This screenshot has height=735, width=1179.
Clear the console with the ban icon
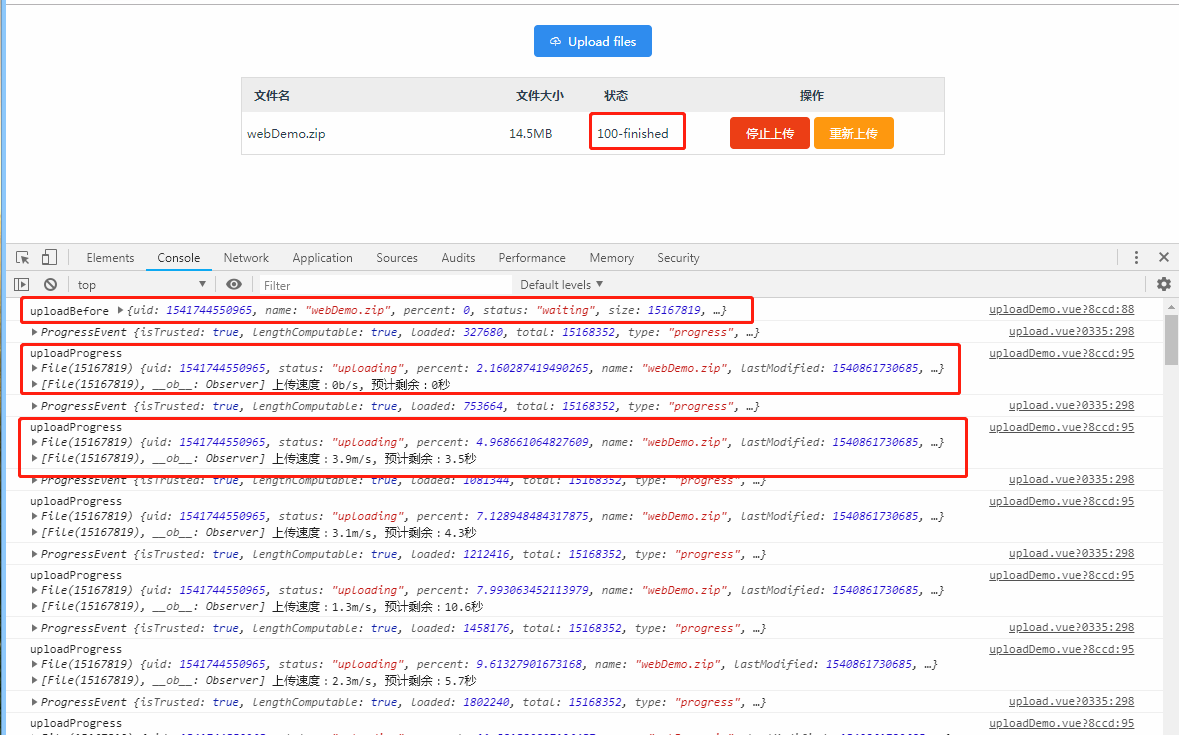pos(50,285)
